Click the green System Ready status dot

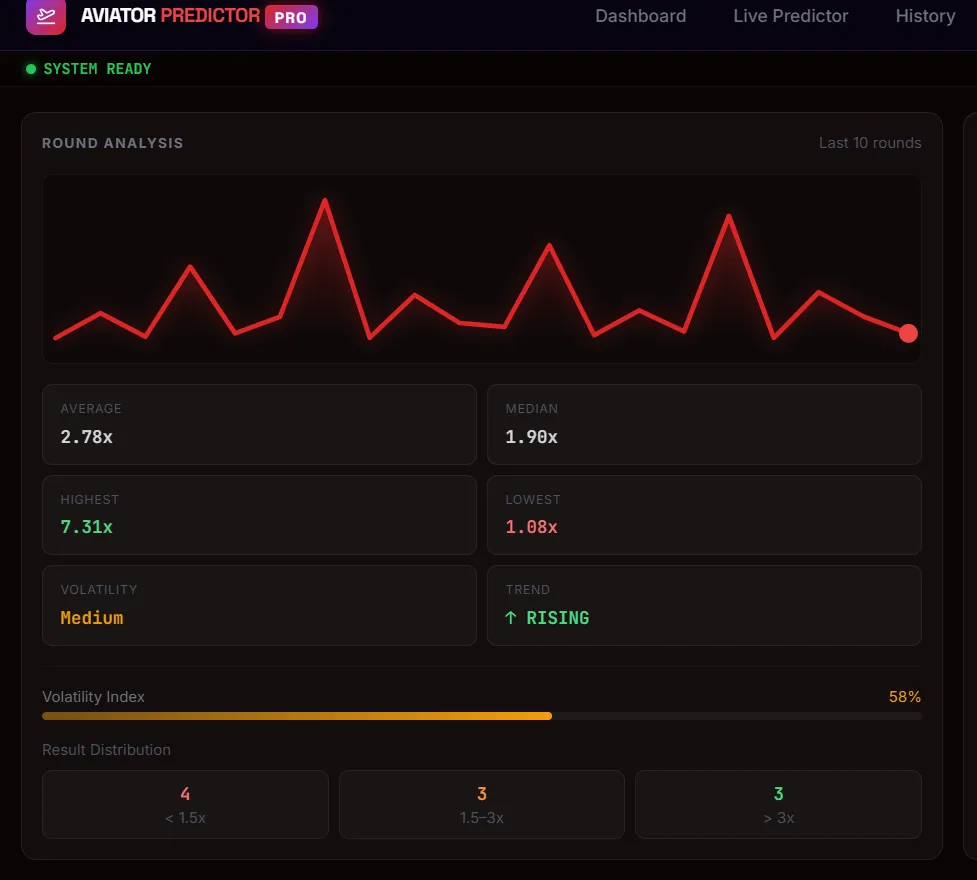pos(31,69)
